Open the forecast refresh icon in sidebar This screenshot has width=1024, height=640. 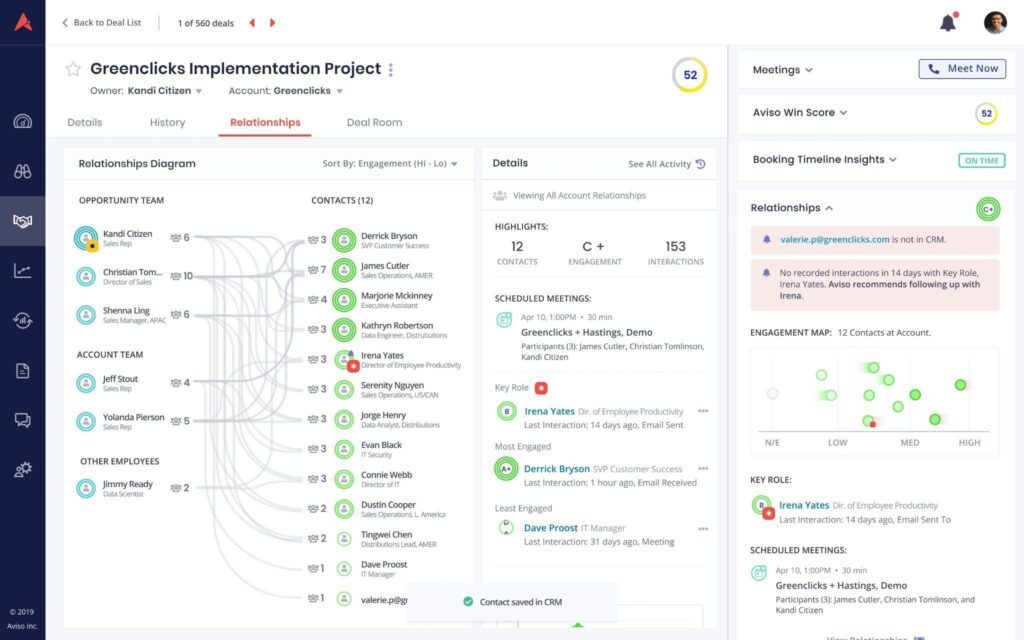click(x=23, y=320)
